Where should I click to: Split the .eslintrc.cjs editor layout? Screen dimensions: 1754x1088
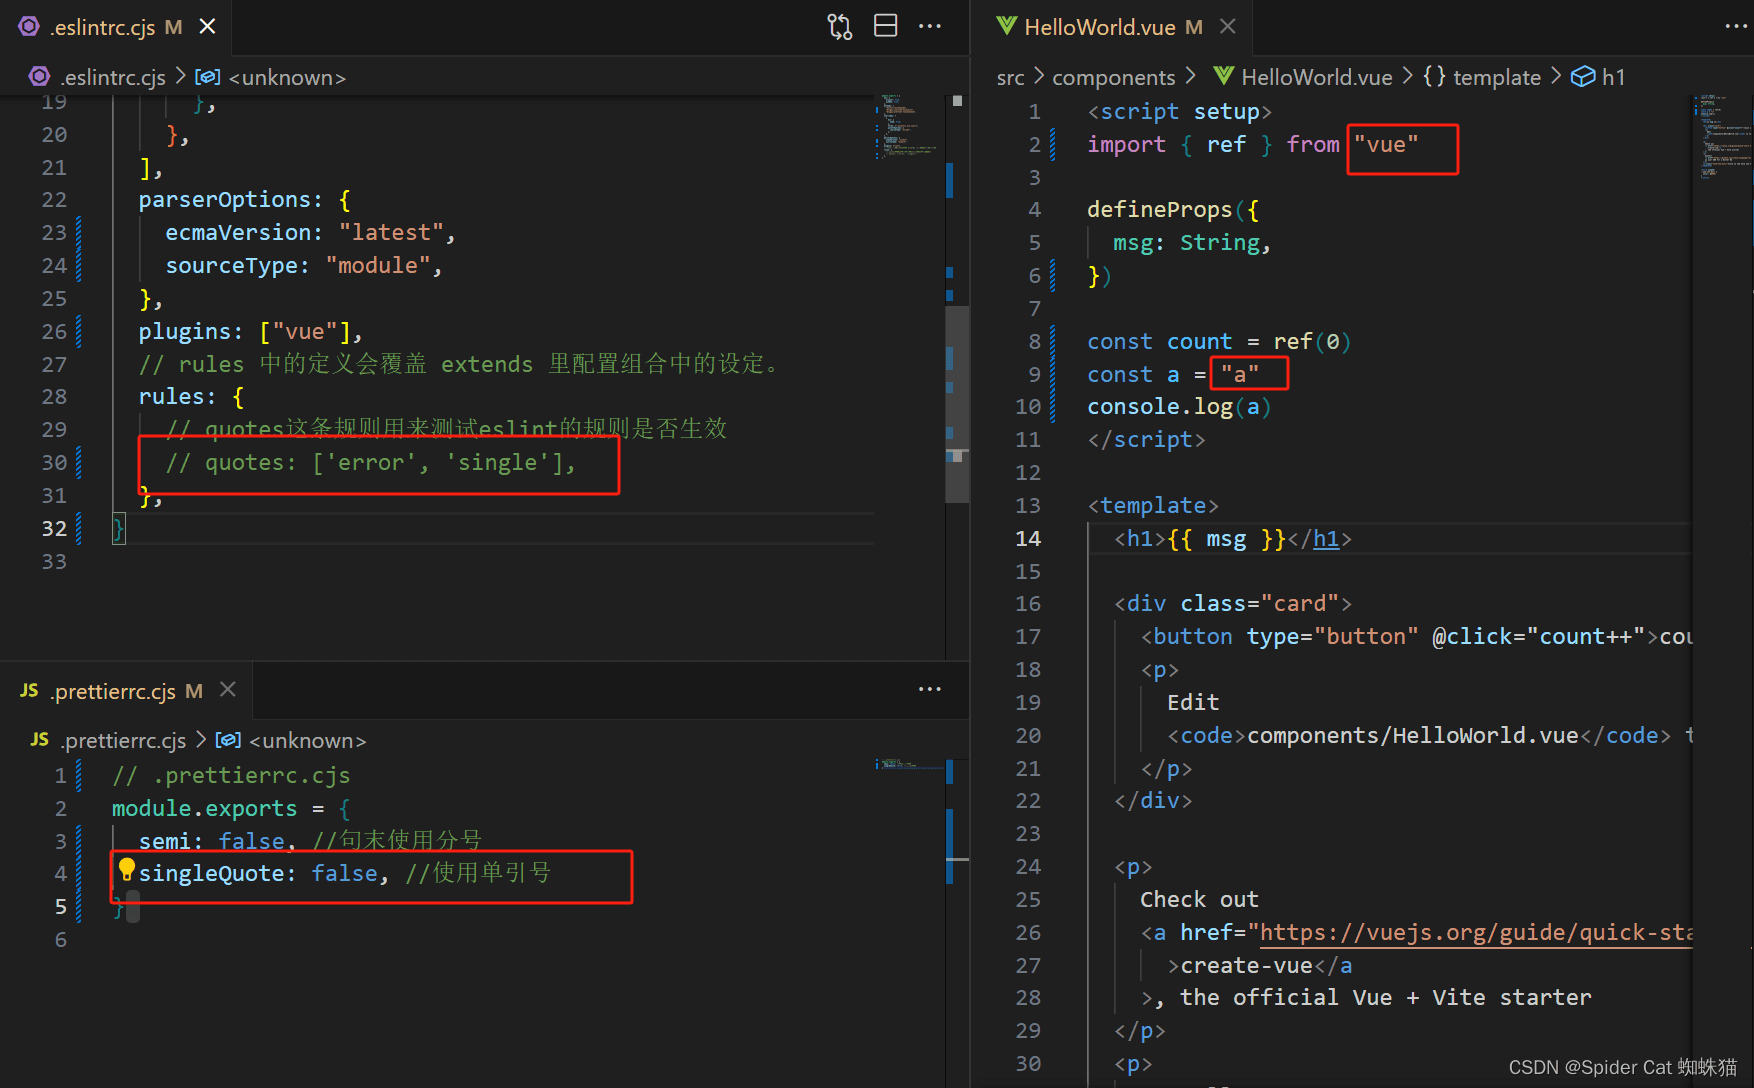(x=886, y=26)
